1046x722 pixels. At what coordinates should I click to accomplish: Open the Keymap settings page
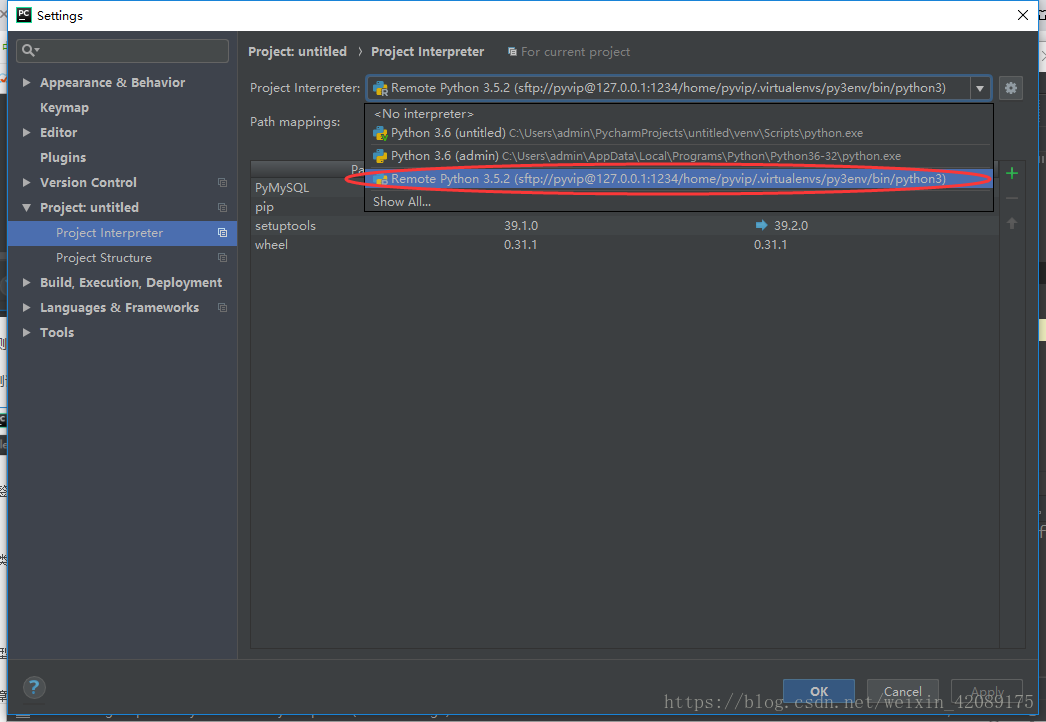[64, 107]
